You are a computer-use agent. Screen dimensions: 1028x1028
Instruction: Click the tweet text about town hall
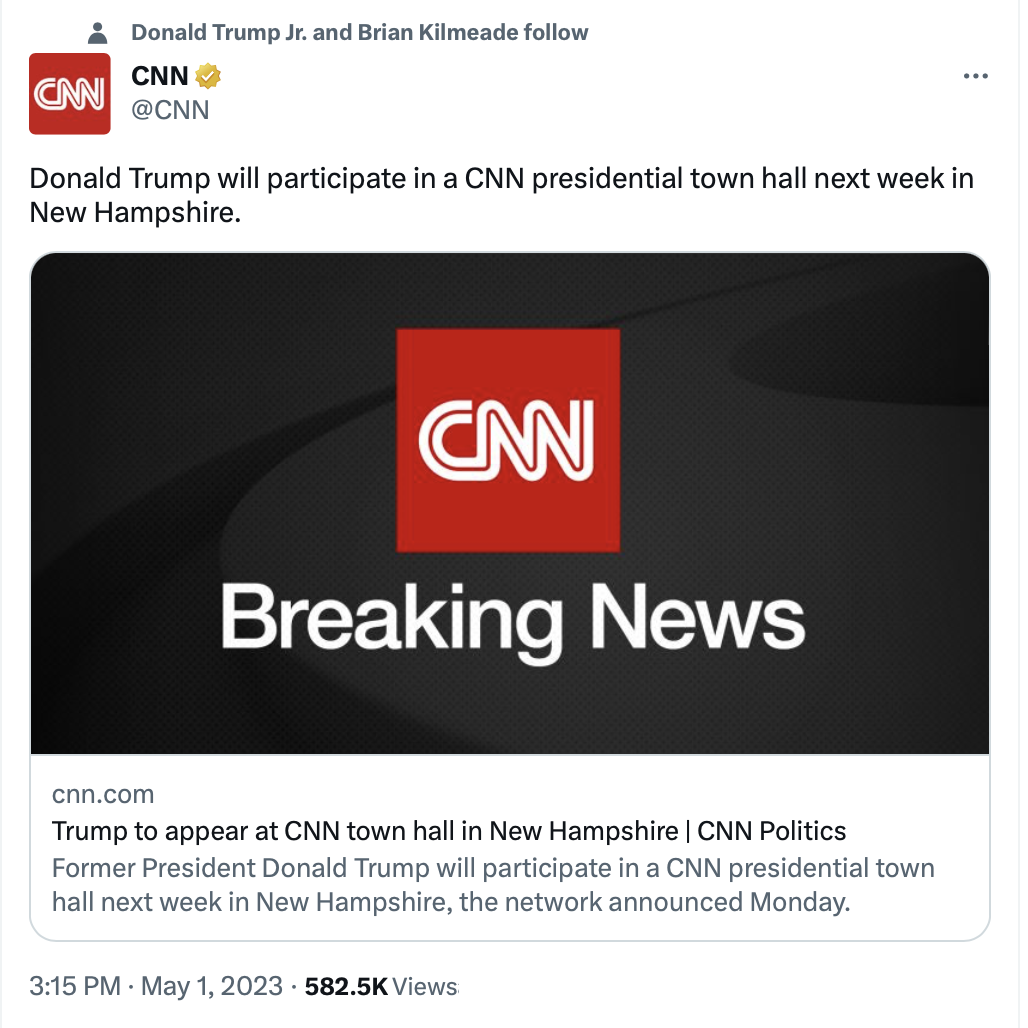click(x=502, y=195)
